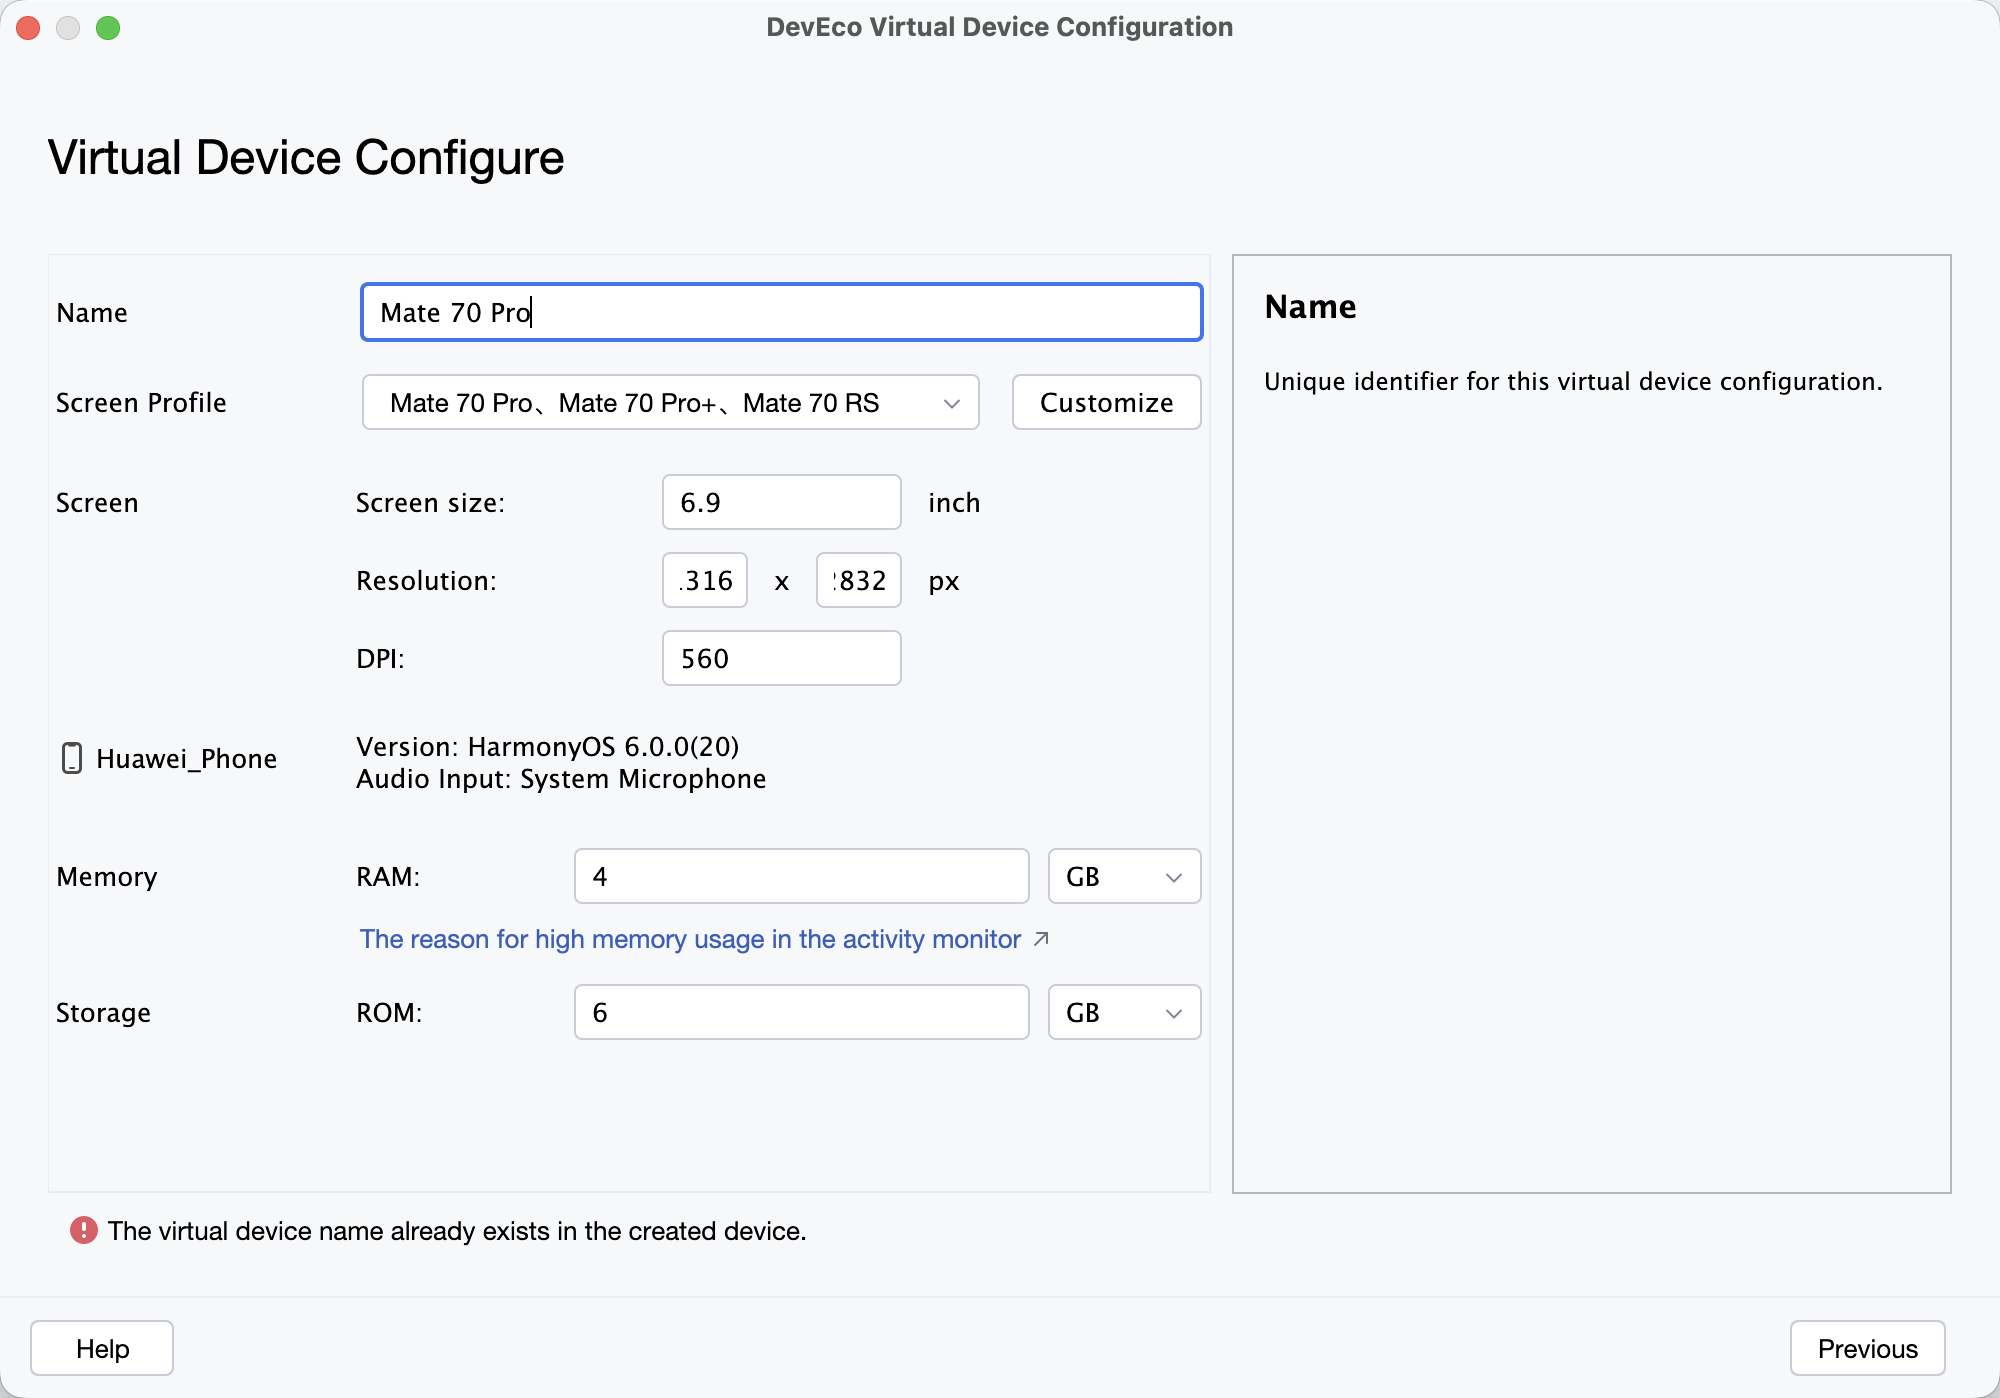Click the resolution height field
The image size is (2000, 1398).
(x=858, y=580)
